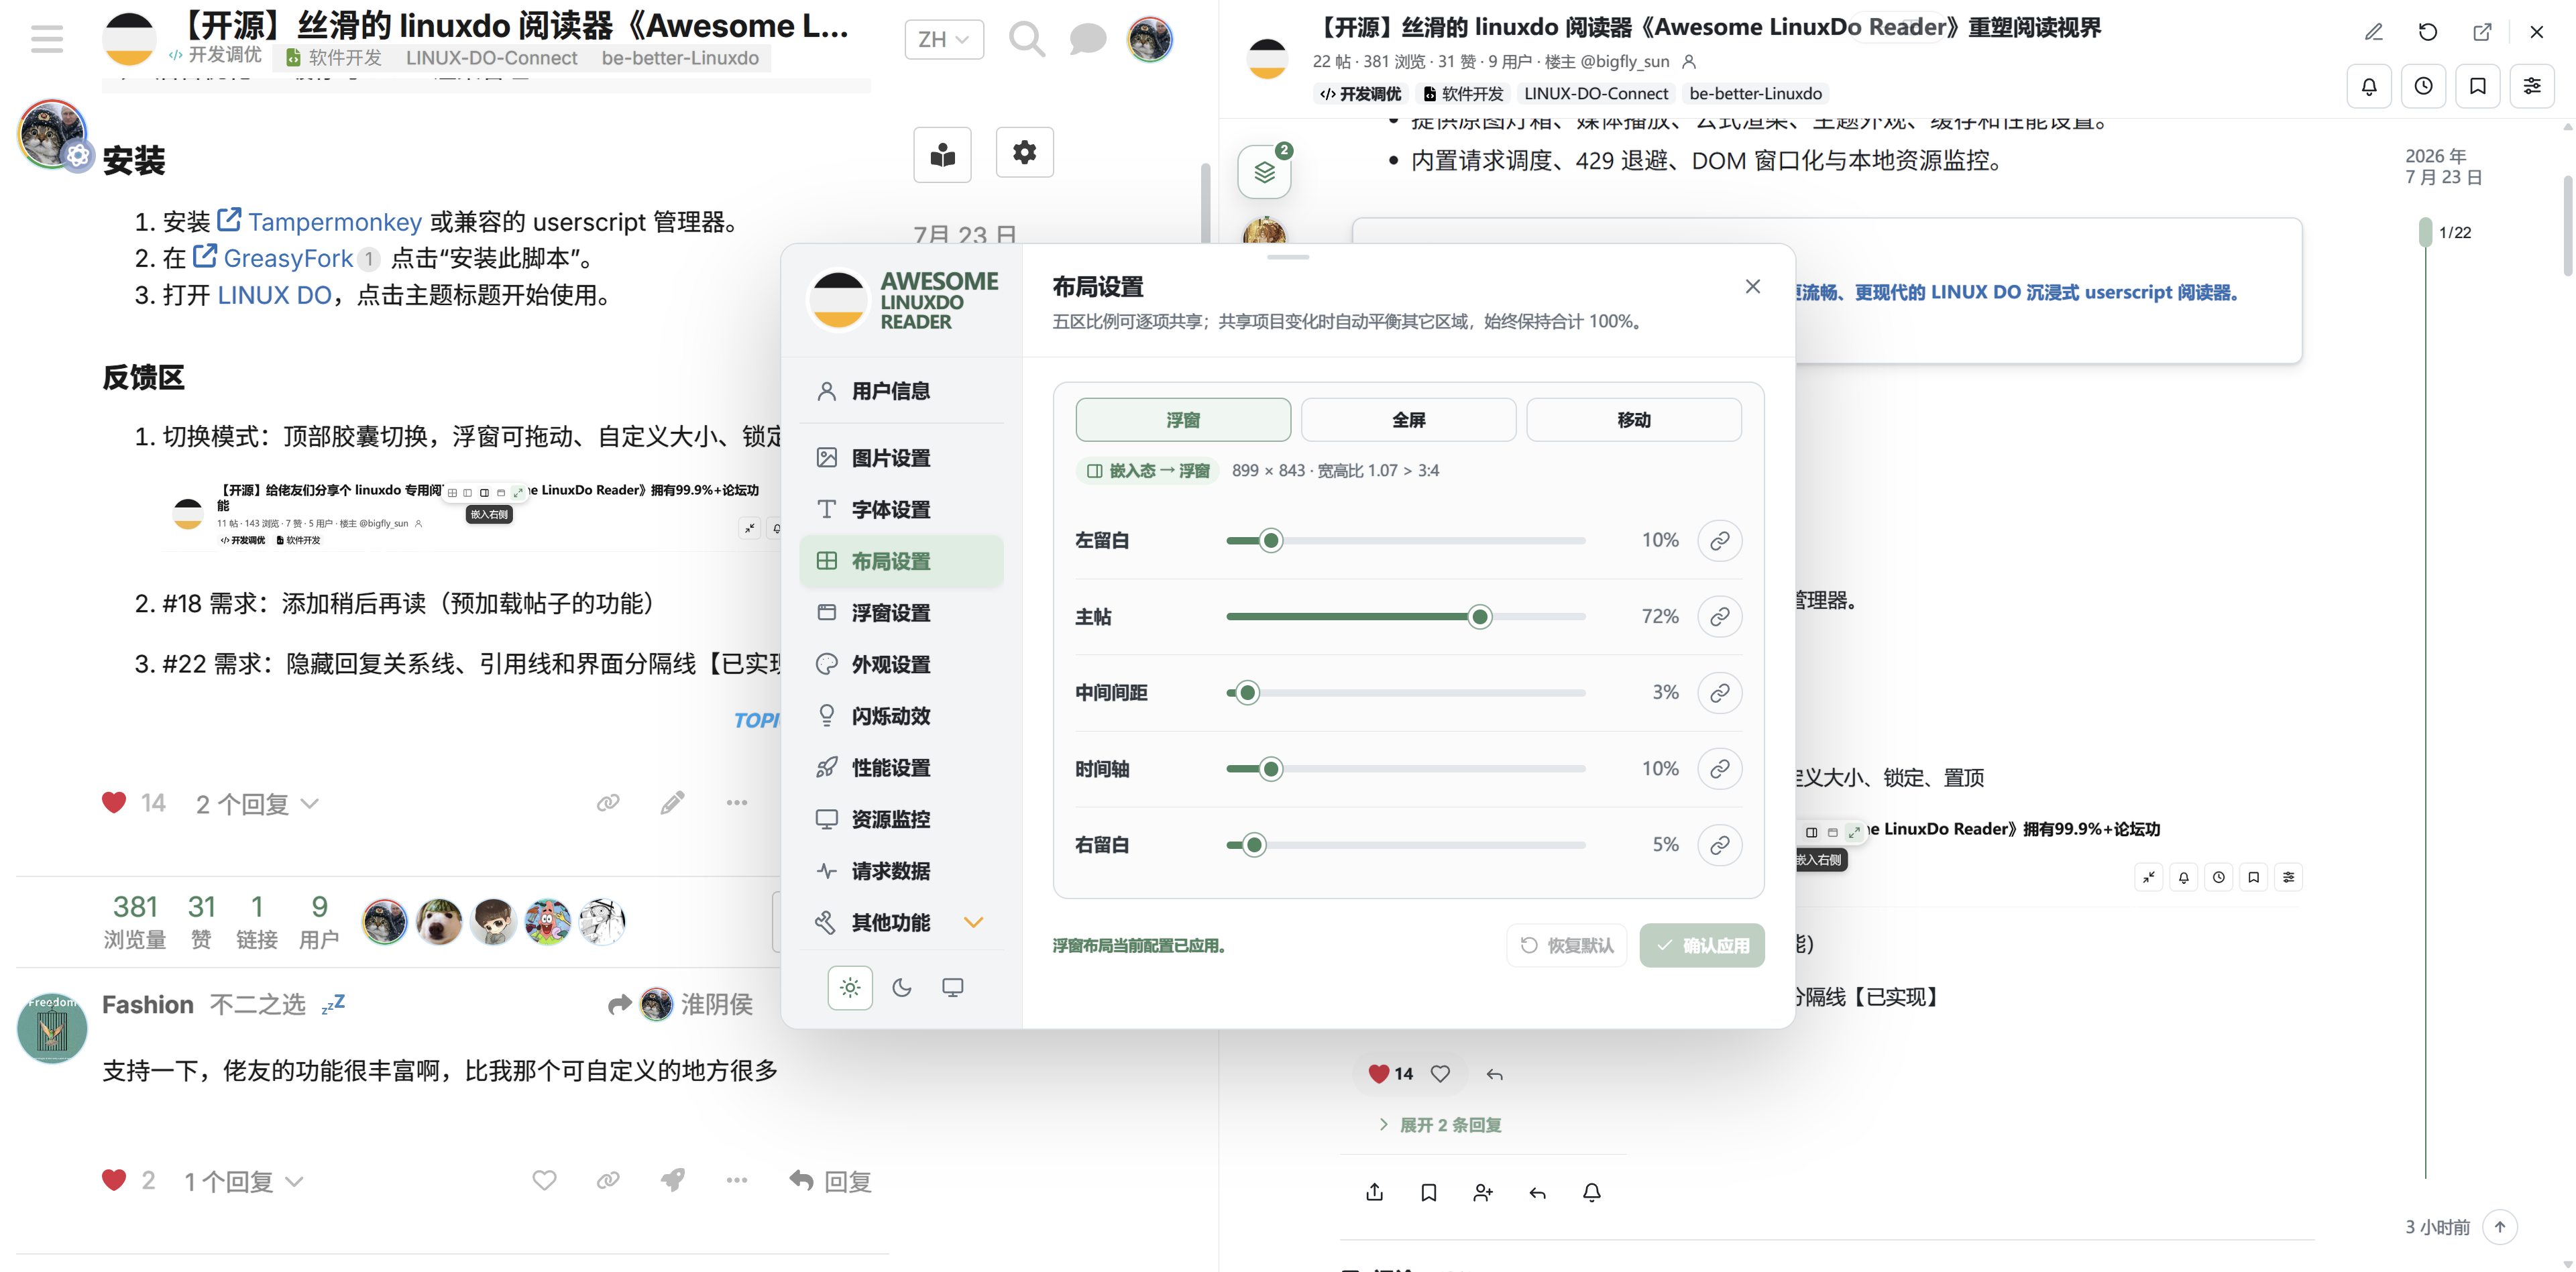The width and height of the screenshot is (2576, 1272).
Task: Click the 恢复默认 button
Action: click(x=1567, y=945)
